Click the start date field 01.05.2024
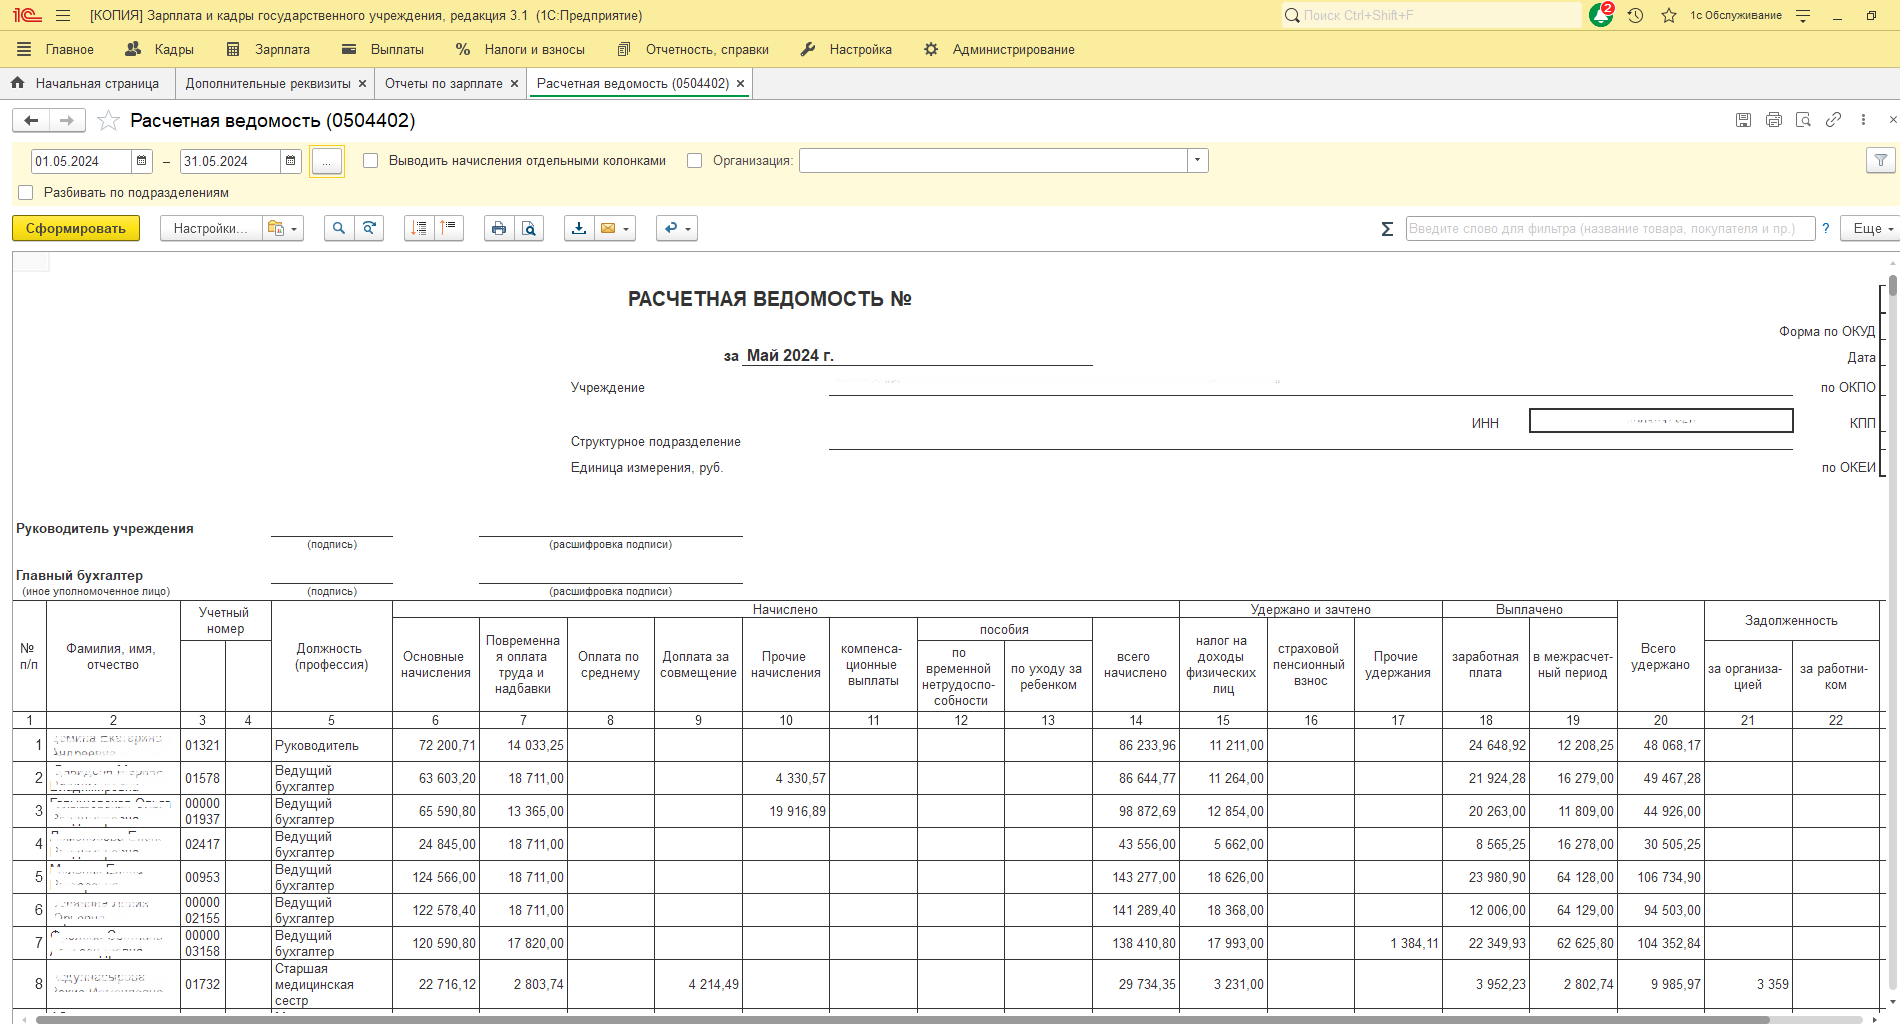 (81, 161)
